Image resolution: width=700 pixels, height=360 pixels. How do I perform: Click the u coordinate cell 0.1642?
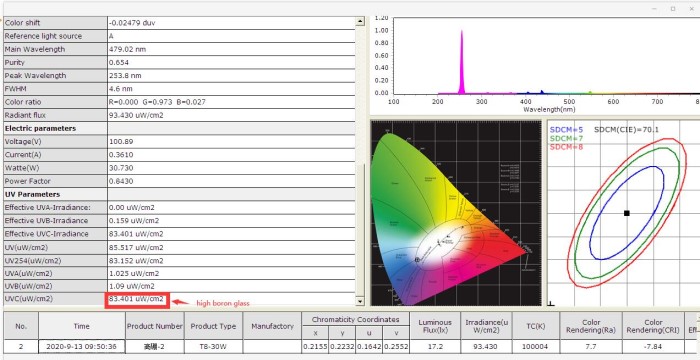point(369,347)
